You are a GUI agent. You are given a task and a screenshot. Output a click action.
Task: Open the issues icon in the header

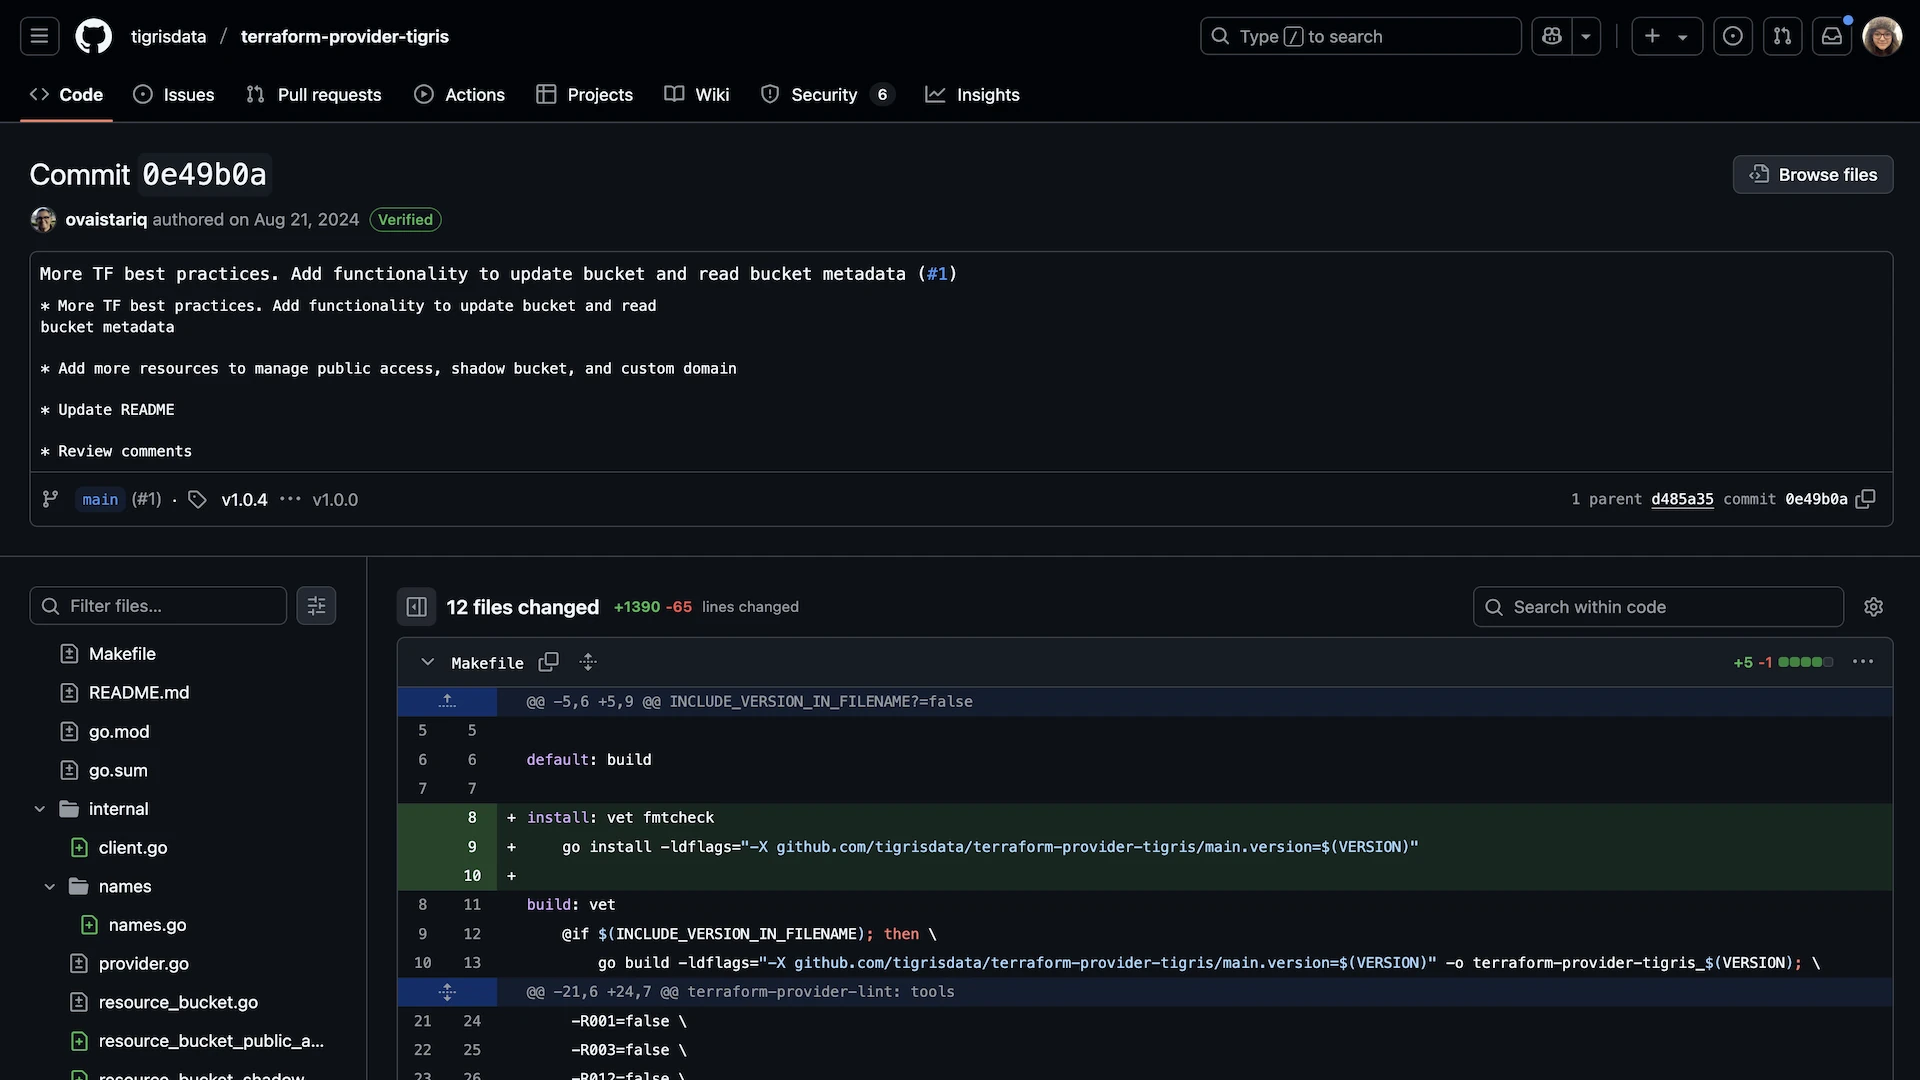pyautogui.click(x=1733, y=36)
